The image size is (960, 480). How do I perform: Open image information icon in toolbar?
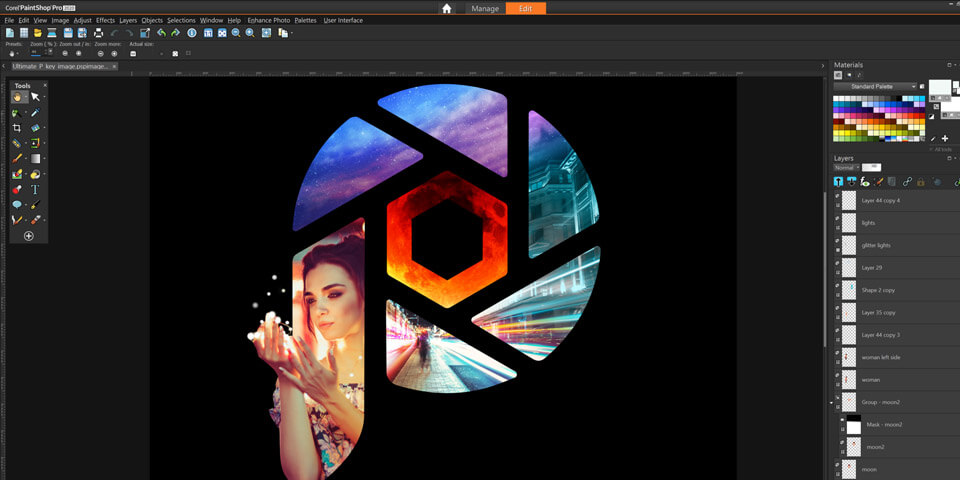[x=192, y=33]
